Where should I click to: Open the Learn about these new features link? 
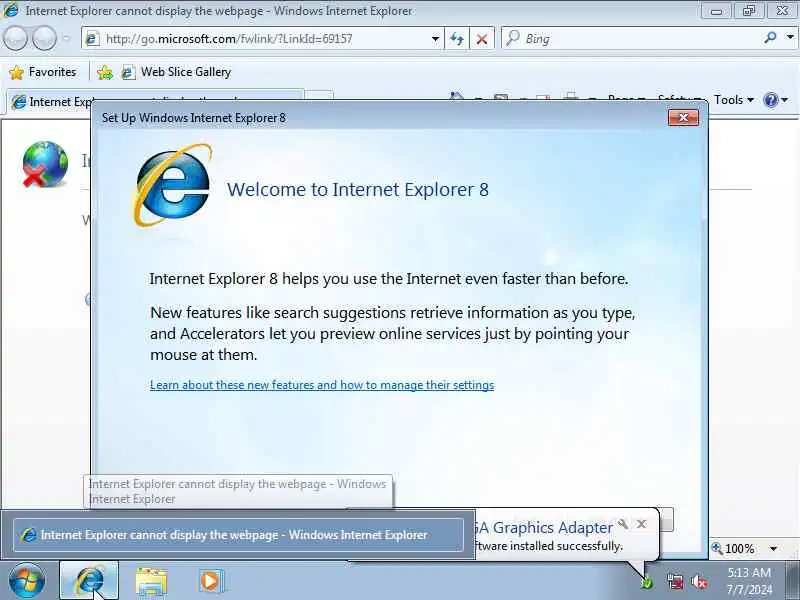pos(322,385)
